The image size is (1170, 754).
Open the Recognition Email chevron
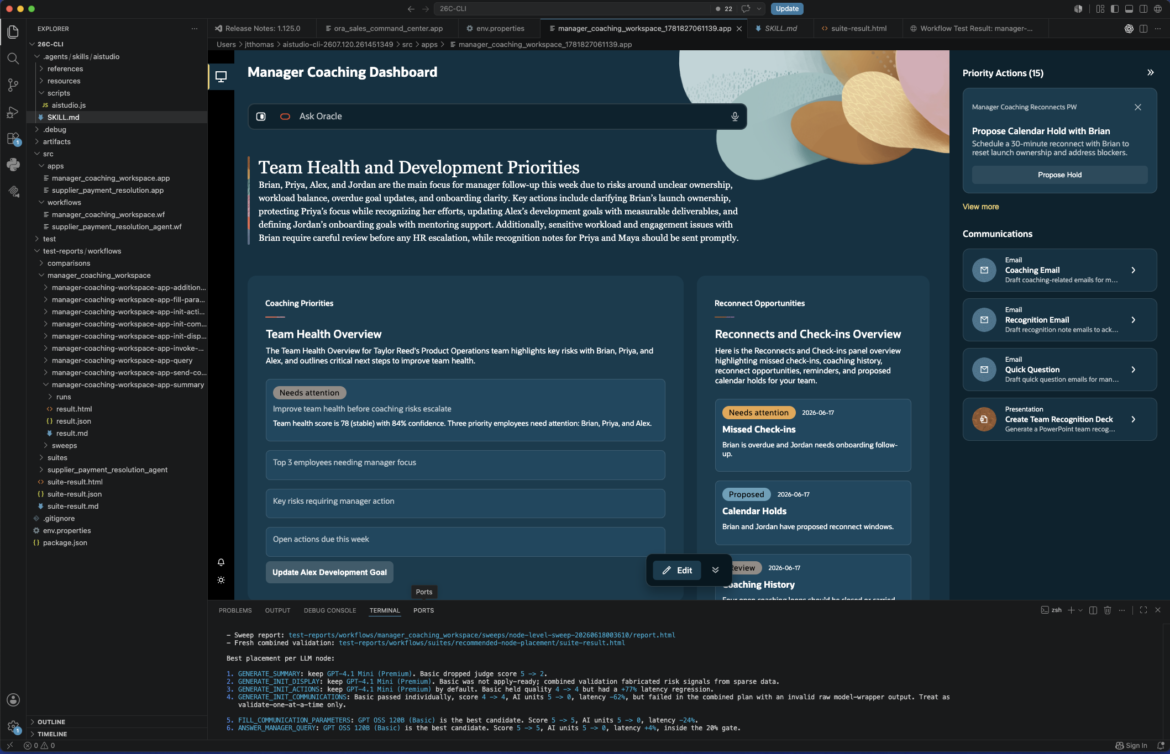1133,320
